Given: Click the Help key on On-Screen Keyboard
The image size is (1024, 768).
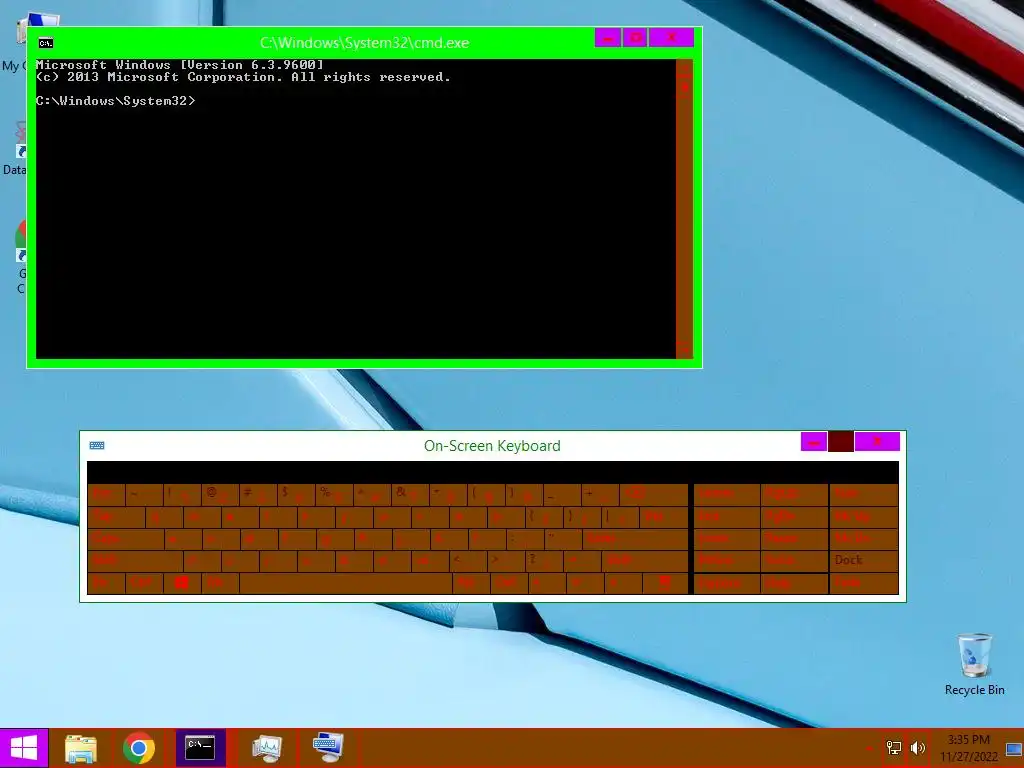Looking at the screenshot, I should click(795, 584).
